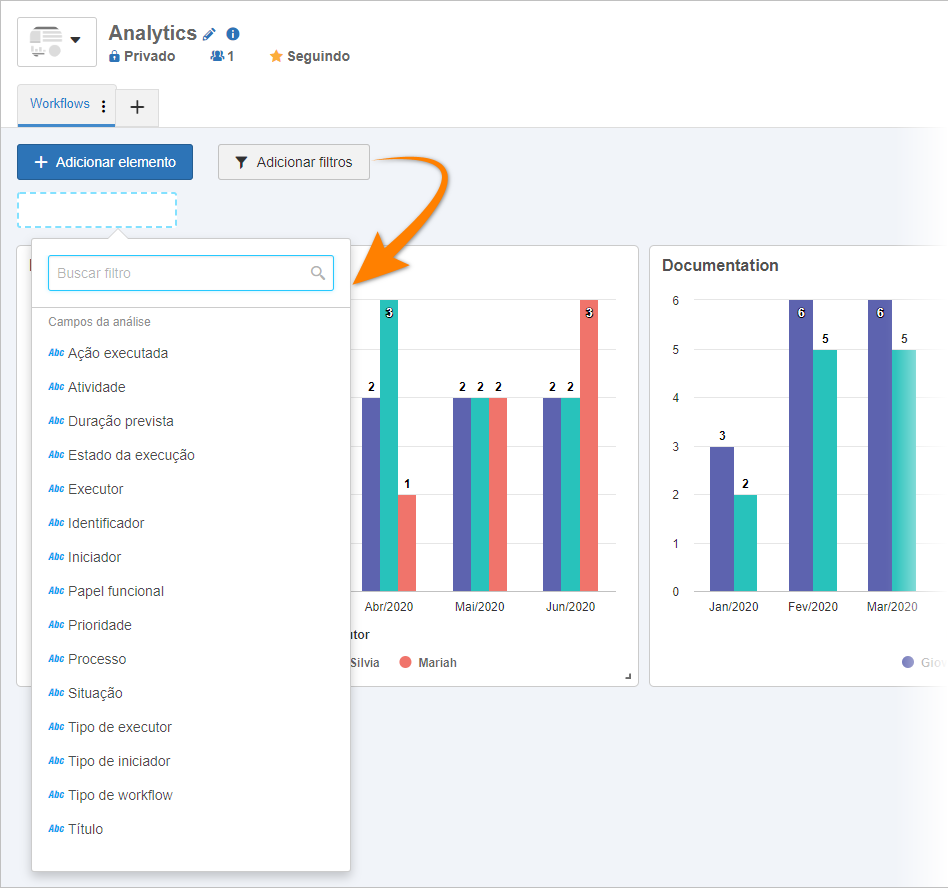Add a new tab with plus
948x888 pixels.
coord(137,108)
